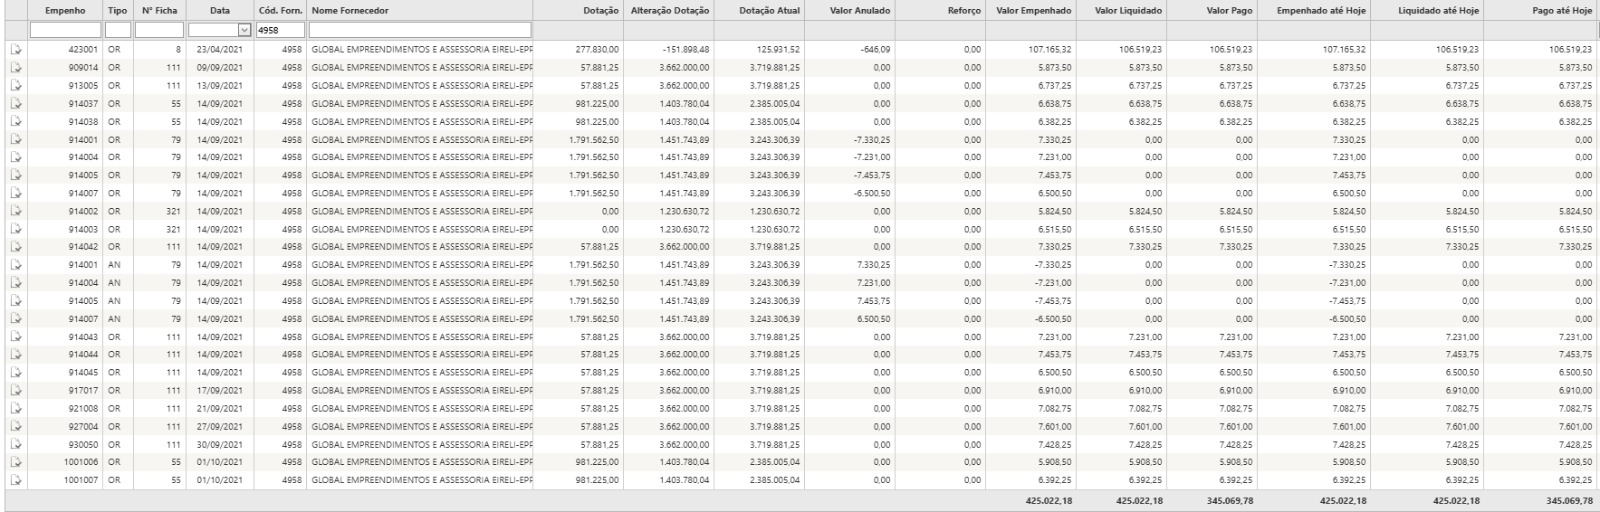Focus the Empenho filter input field
This screenshot has width=1600, height=512.
coord(65,31)
